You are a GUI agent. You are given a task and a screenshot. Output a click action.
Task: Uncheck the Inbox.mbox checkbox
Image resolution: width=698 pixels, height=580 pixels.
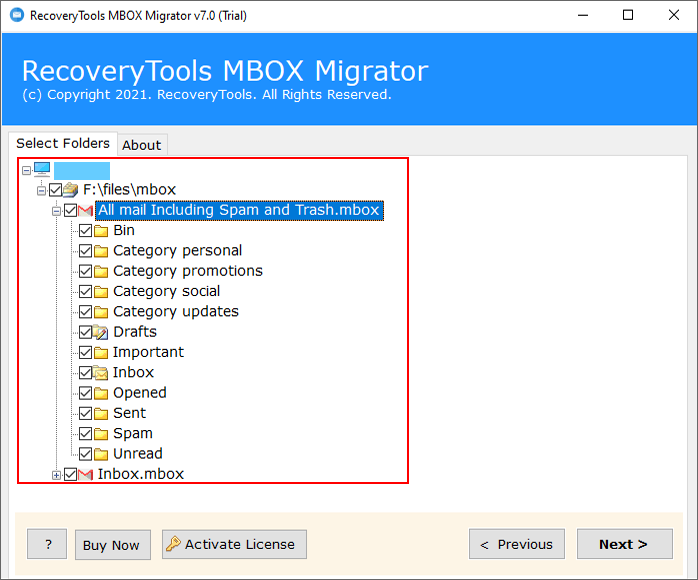[71, 475]
